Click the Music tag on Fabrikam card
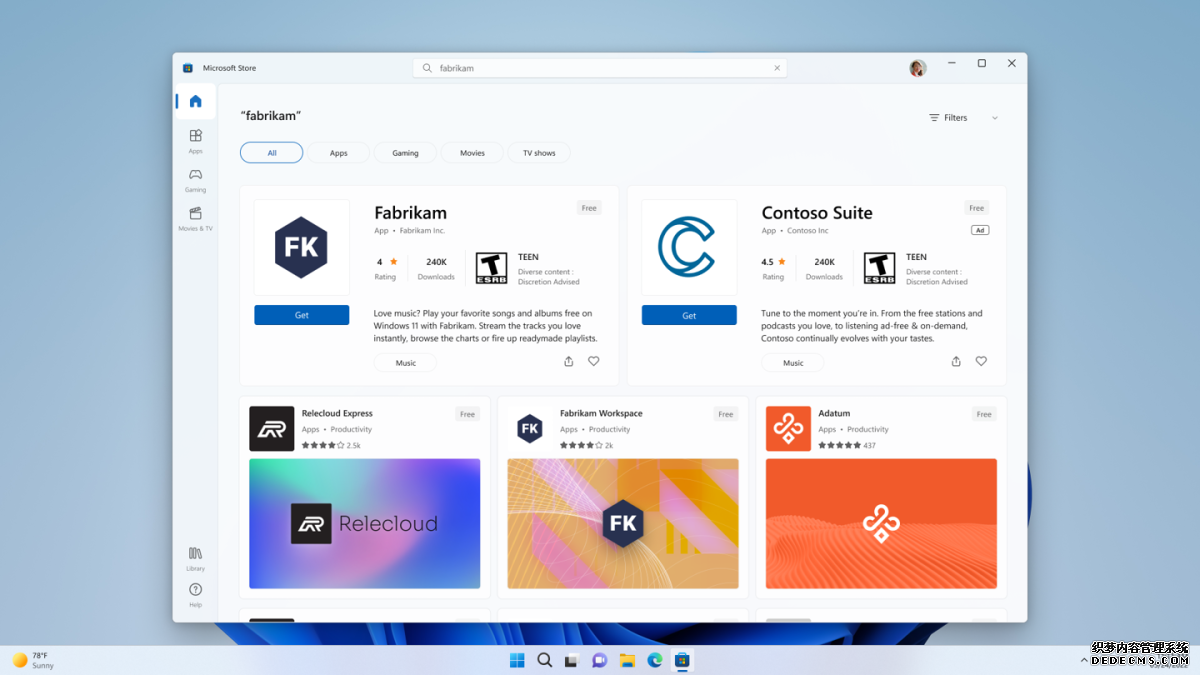Screen dimensions: 1200x675 coord(405,363)
